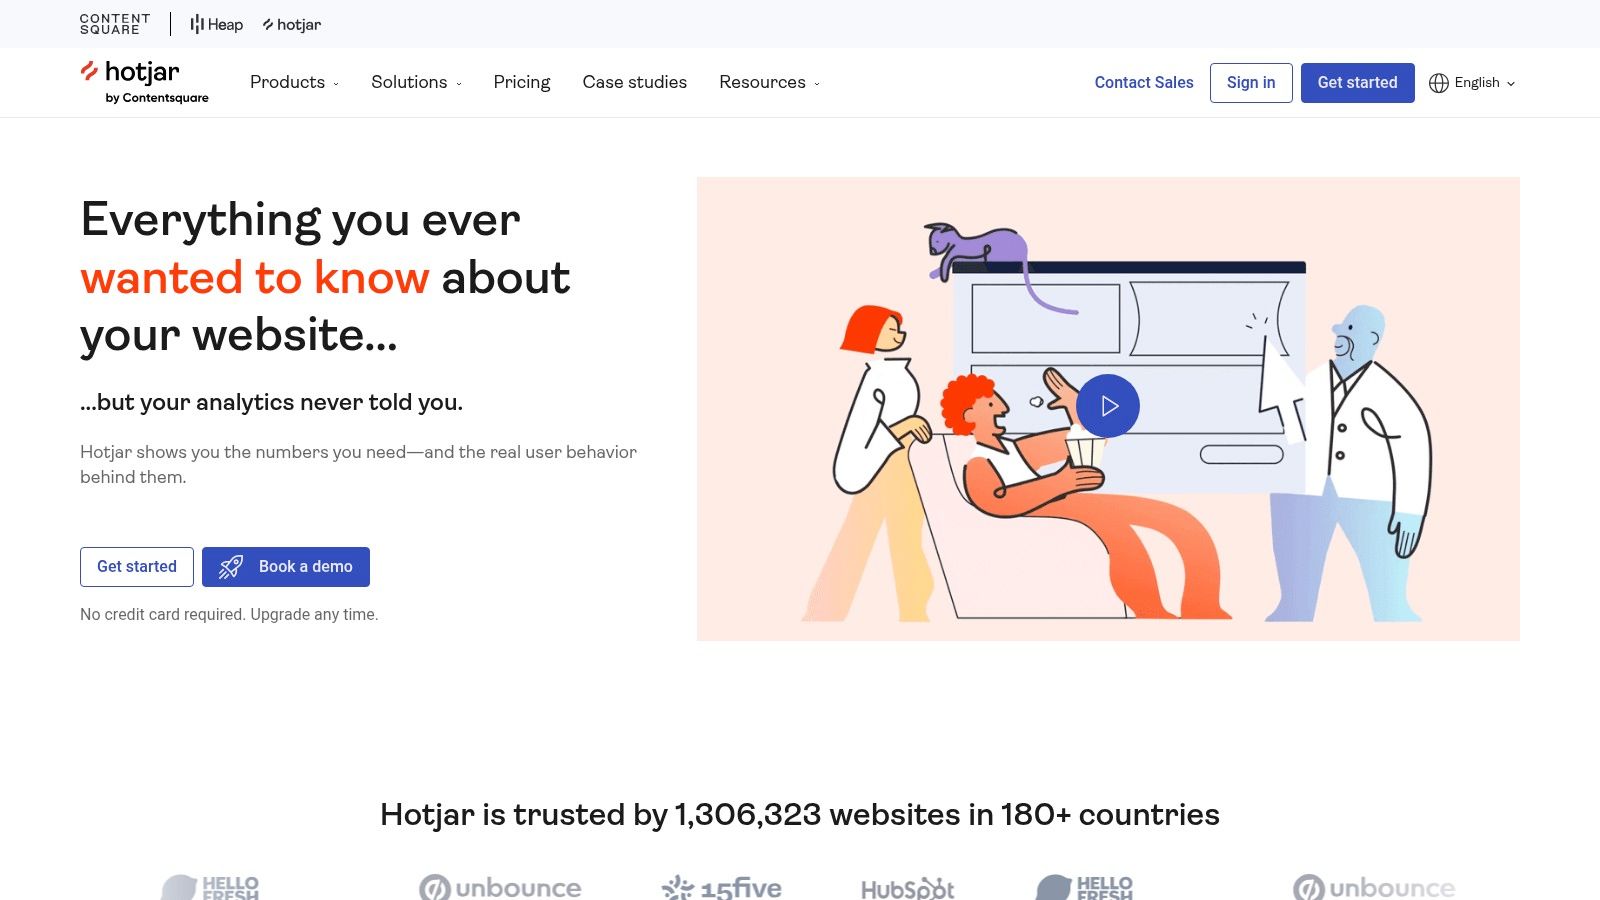This screenshot has width=1600, height=900.
Task: Click the 'wanted to know' orange headline text
Action: 255,278
